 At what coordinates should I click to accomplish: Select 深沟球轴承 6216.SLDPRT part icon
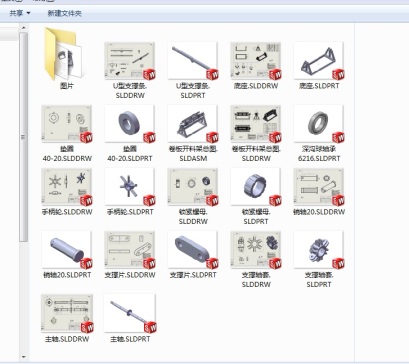(x=319, y=124)
